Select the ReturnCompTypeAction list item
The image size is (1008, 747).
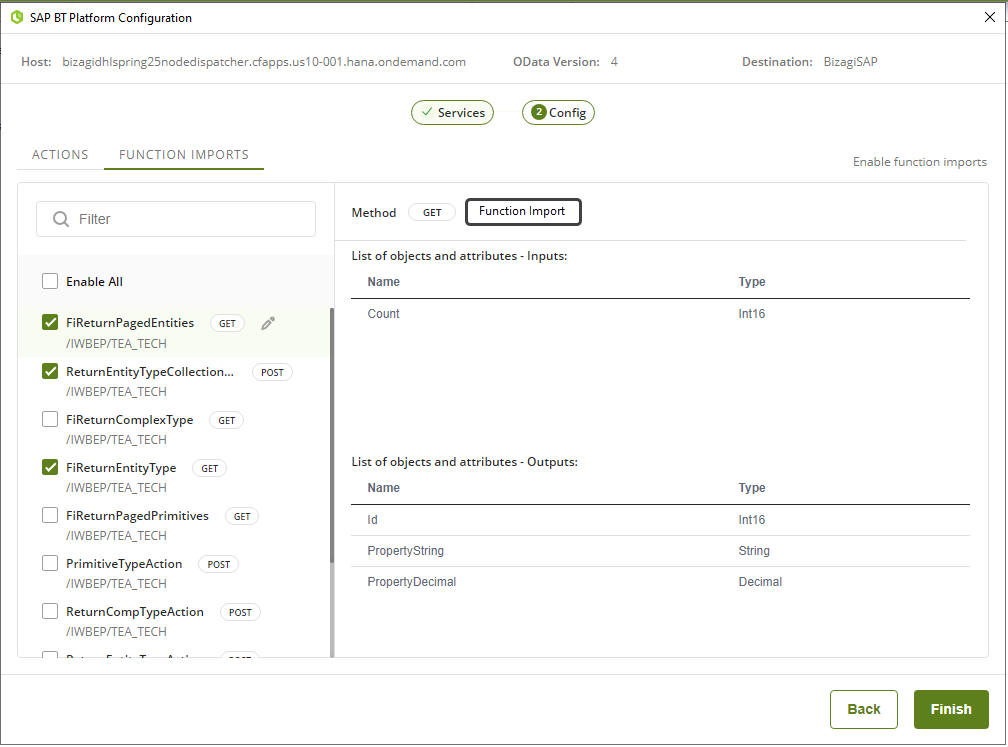(135, 612)
